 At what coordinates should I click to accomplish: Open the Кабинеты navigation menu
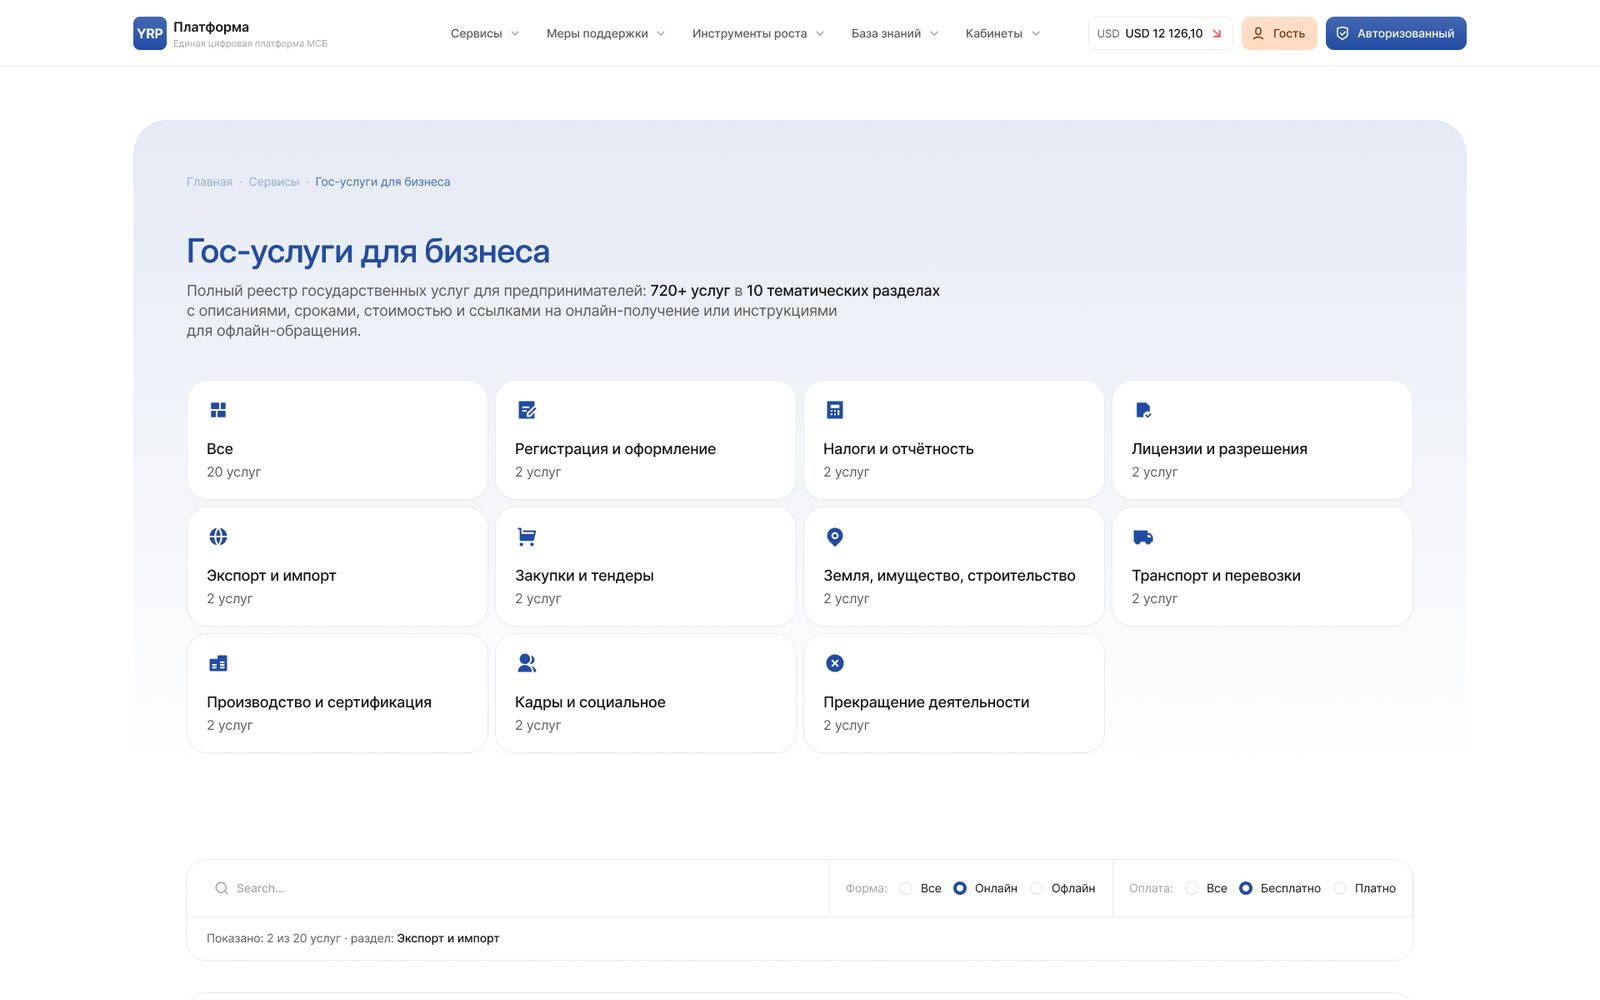pos(1003,33)
